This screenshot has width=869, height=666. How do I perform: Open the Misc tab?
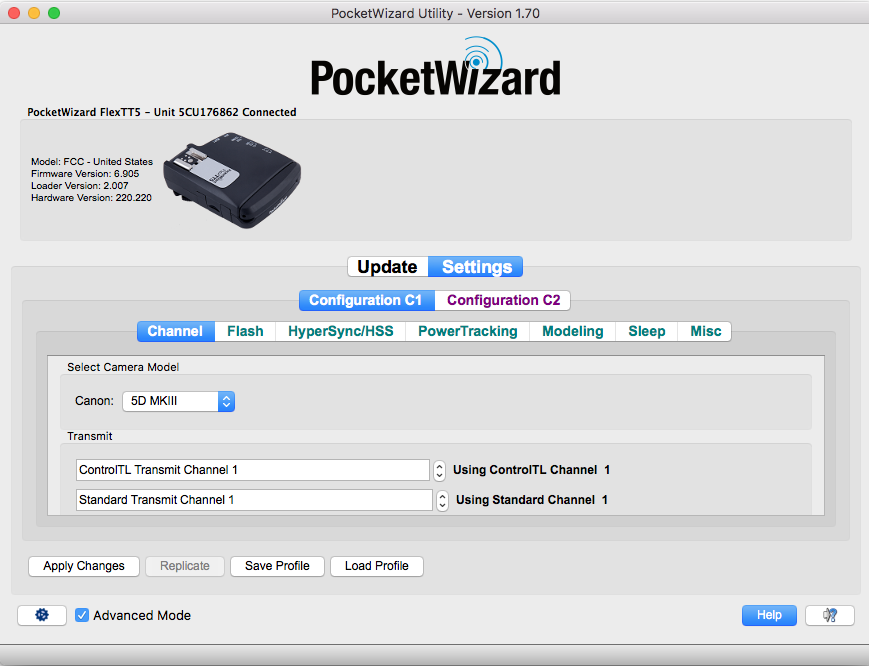click(x=705, y=331)
